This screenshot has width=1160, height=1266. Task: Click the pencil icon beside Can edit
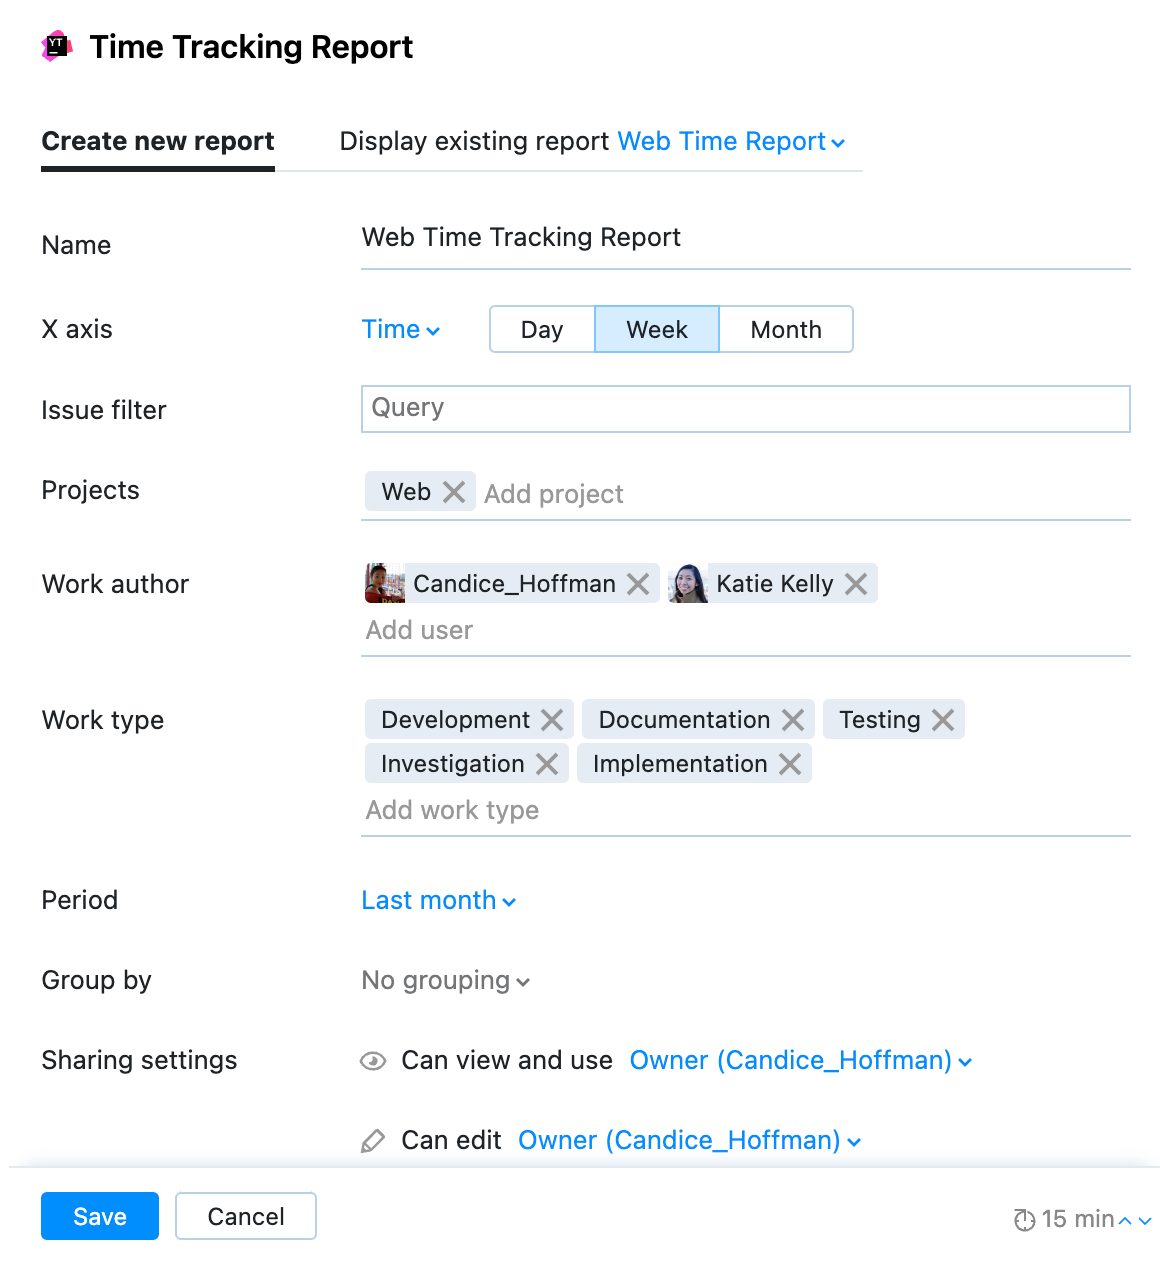[372, 1140]
